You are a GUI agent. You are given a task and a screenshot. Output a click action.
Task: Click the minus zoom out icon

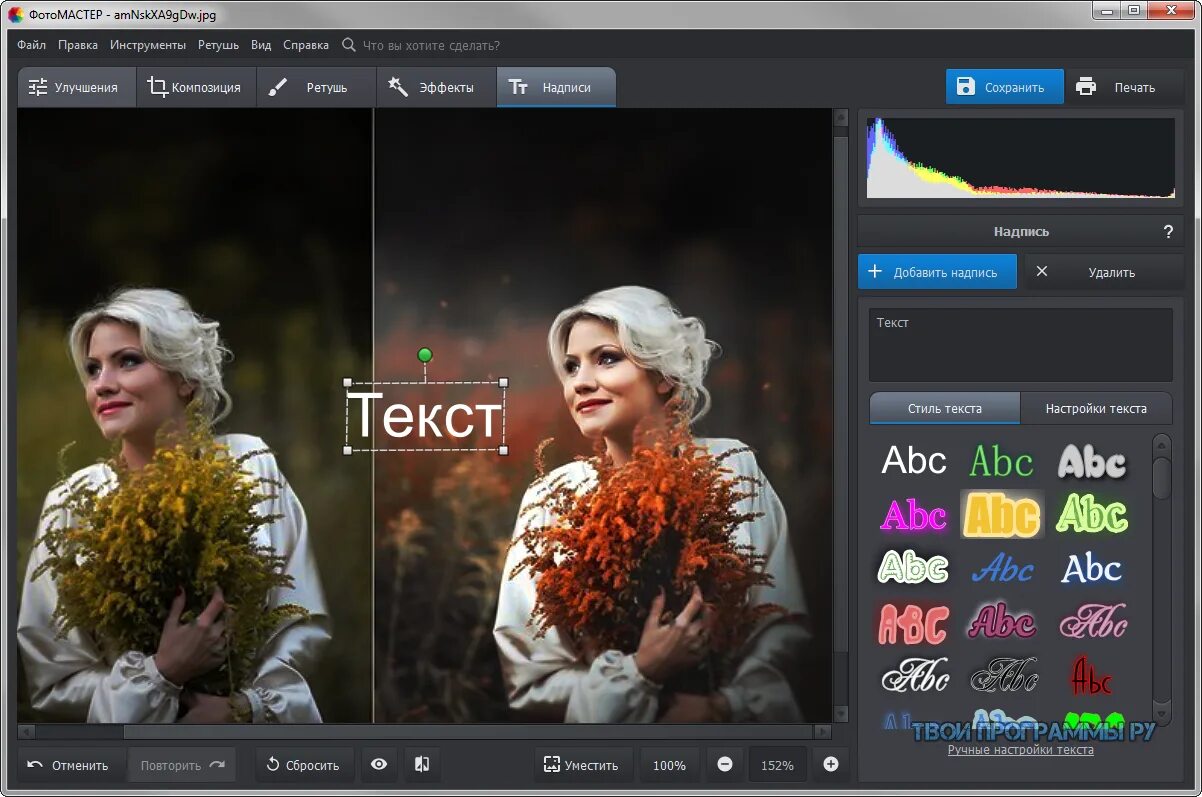click(x=725, y=765)
